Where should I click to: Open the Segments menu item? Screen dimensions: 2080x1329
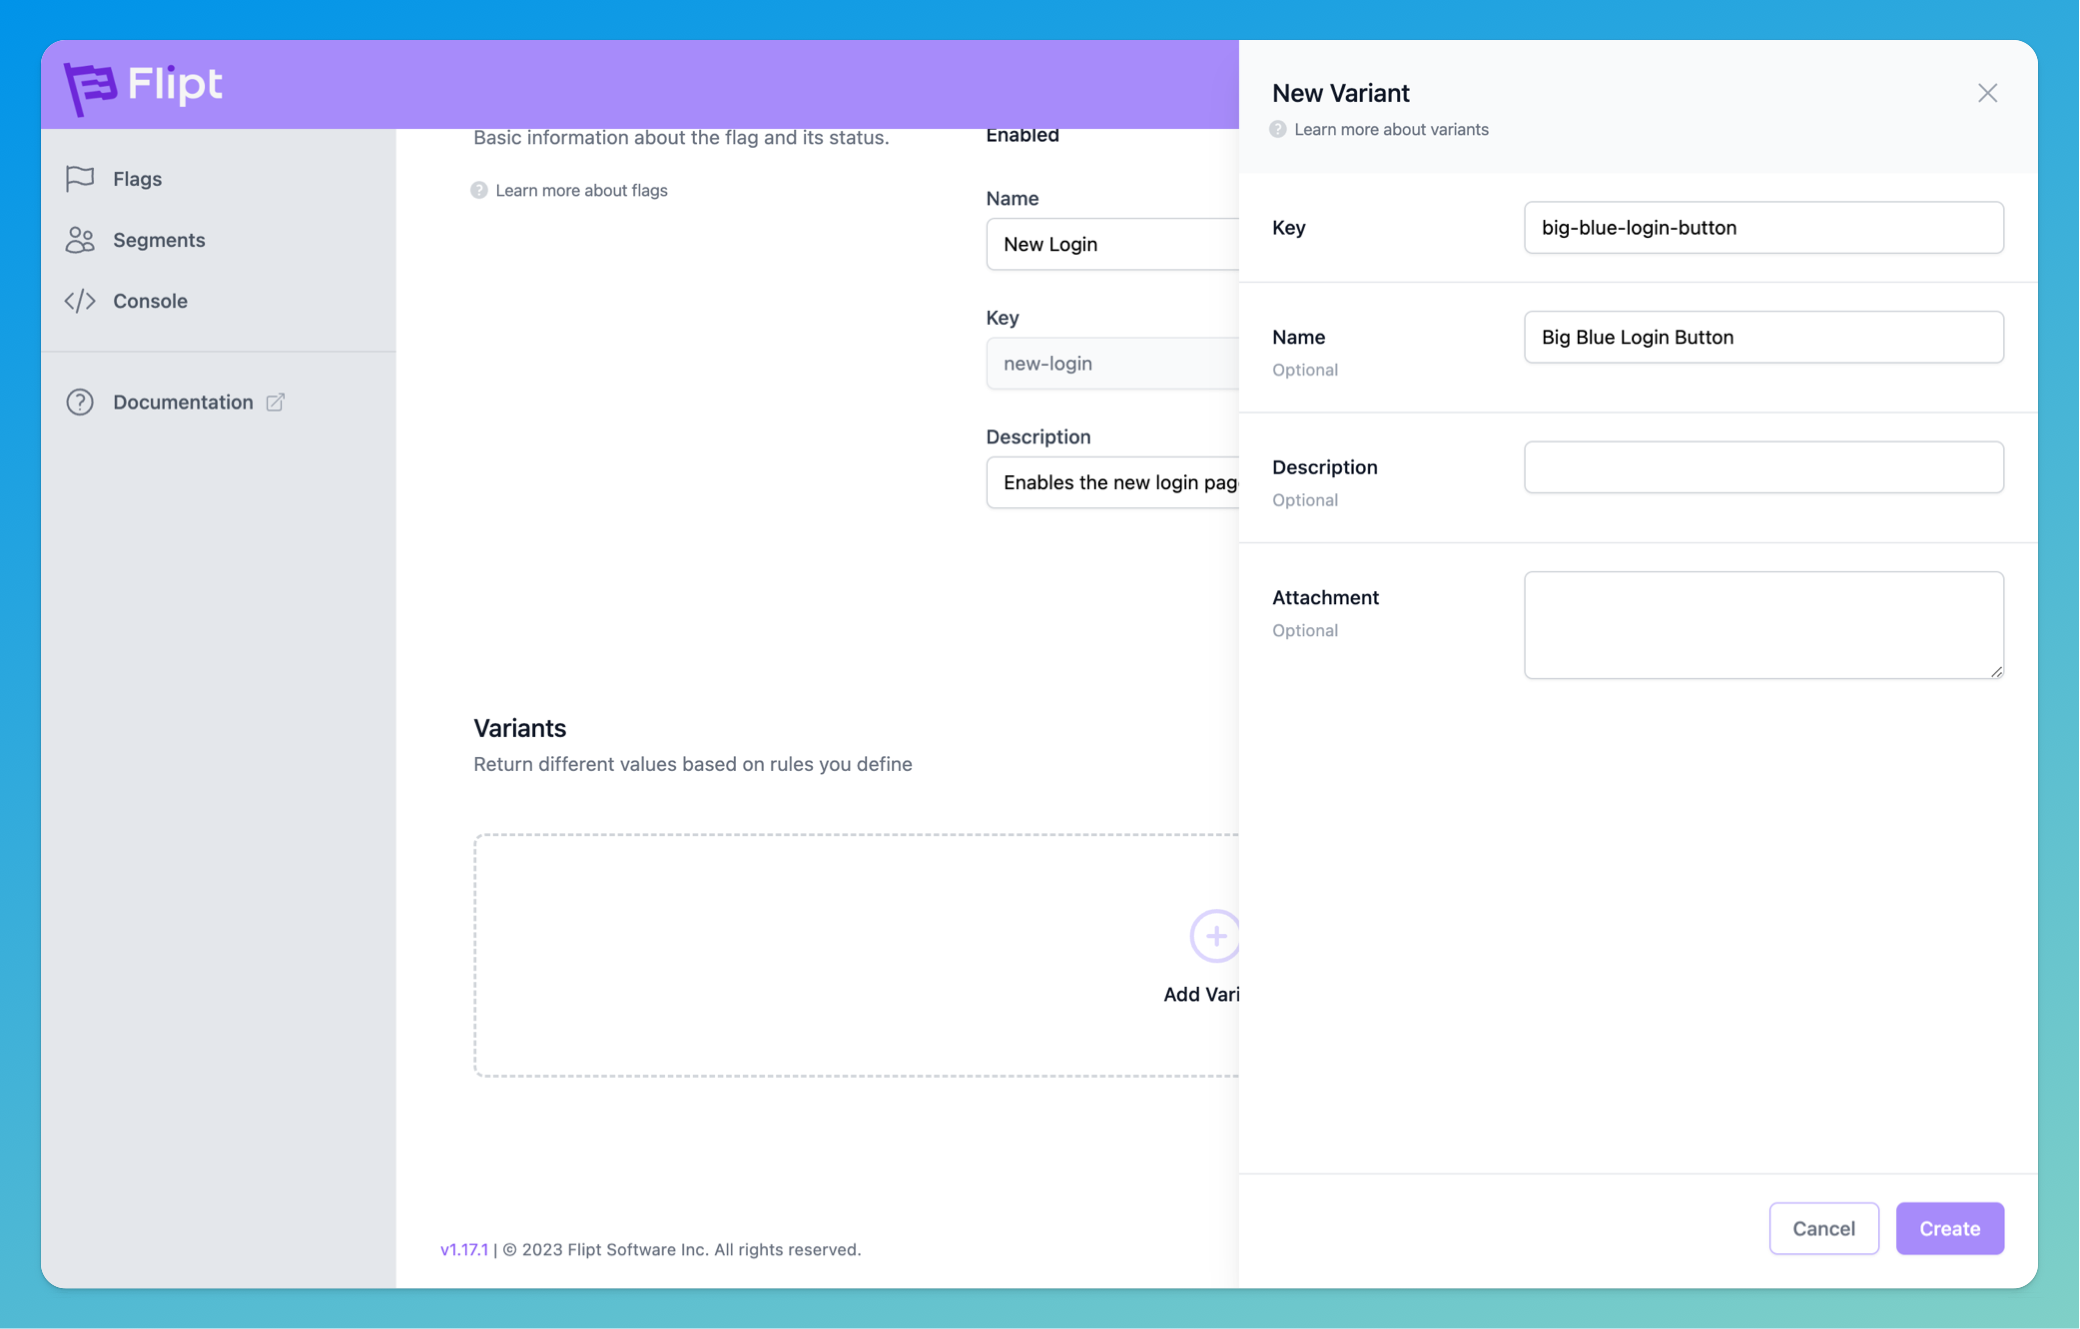(158, 240)
